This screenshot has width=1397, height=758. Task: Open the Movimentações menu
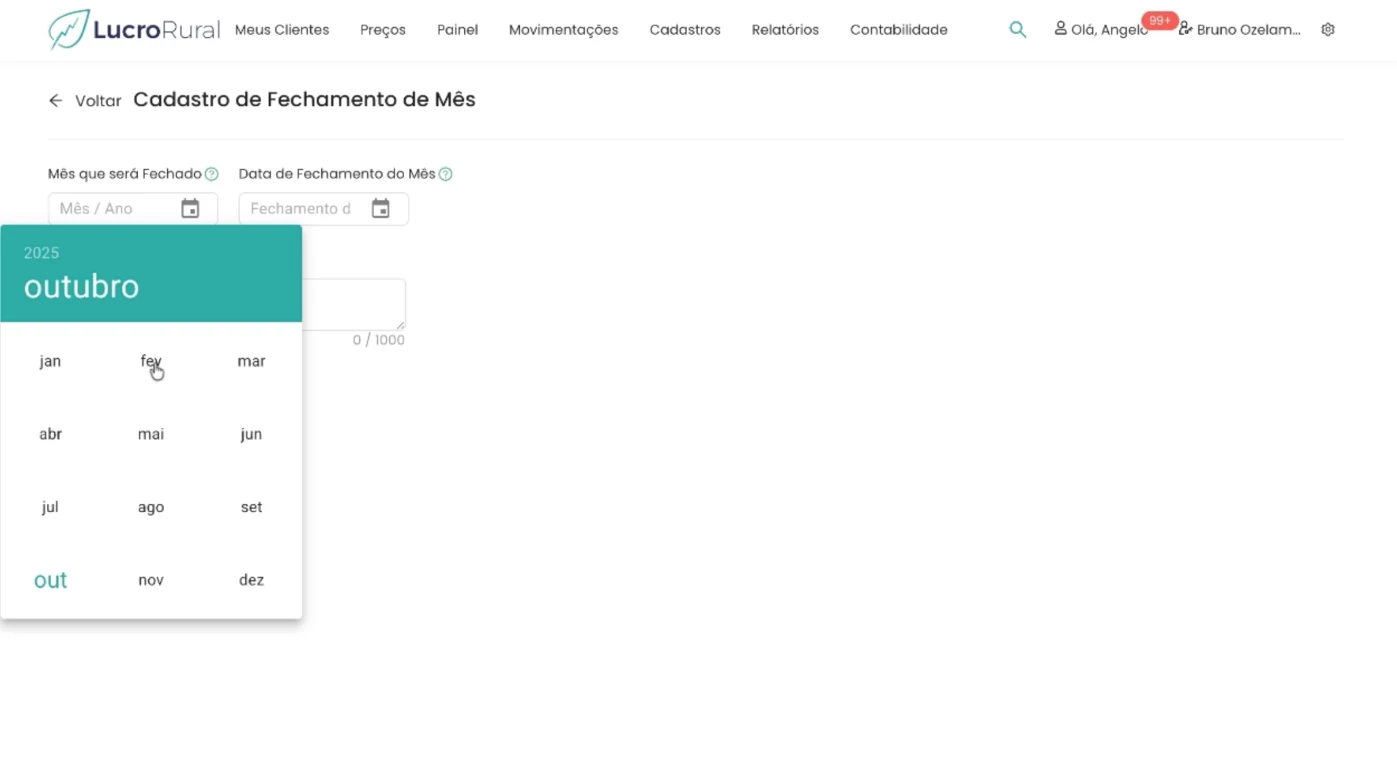[563, 30]
